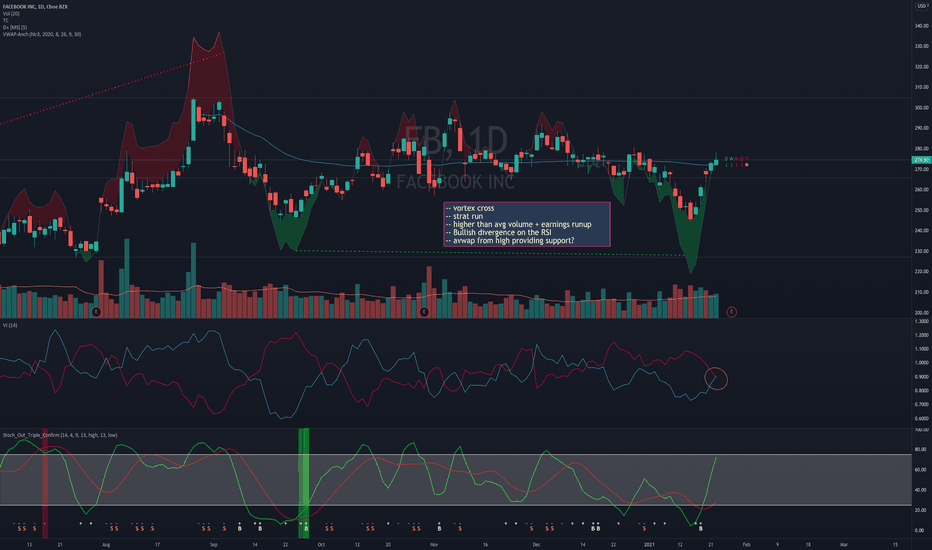Click the 200.00 price axis label
The height and width of the screenshot is (550, 932).
(922, 312)
